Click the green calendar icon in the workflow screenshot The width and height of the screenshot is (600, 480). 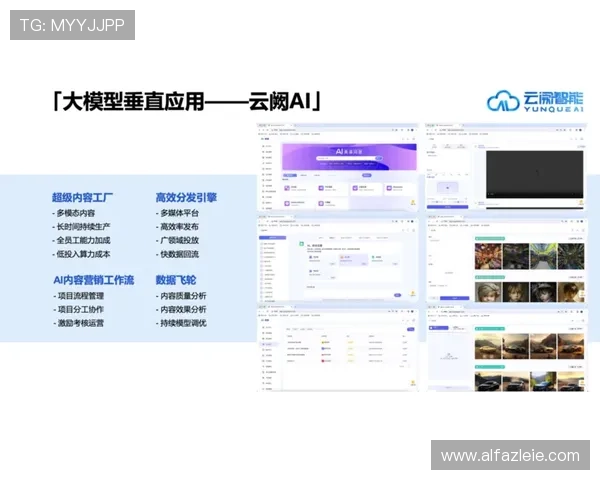pyautogui.click(x=302, y=244)
